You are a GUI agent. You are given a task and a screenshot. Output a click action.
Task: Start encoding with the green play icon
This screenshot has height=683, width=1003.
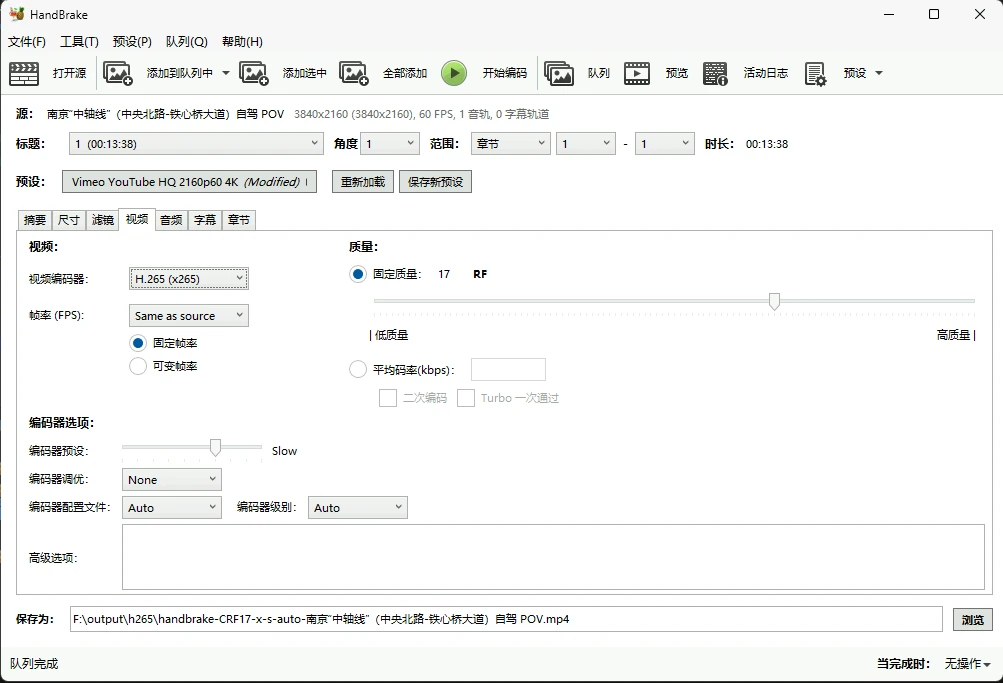[x=454, y=73]
